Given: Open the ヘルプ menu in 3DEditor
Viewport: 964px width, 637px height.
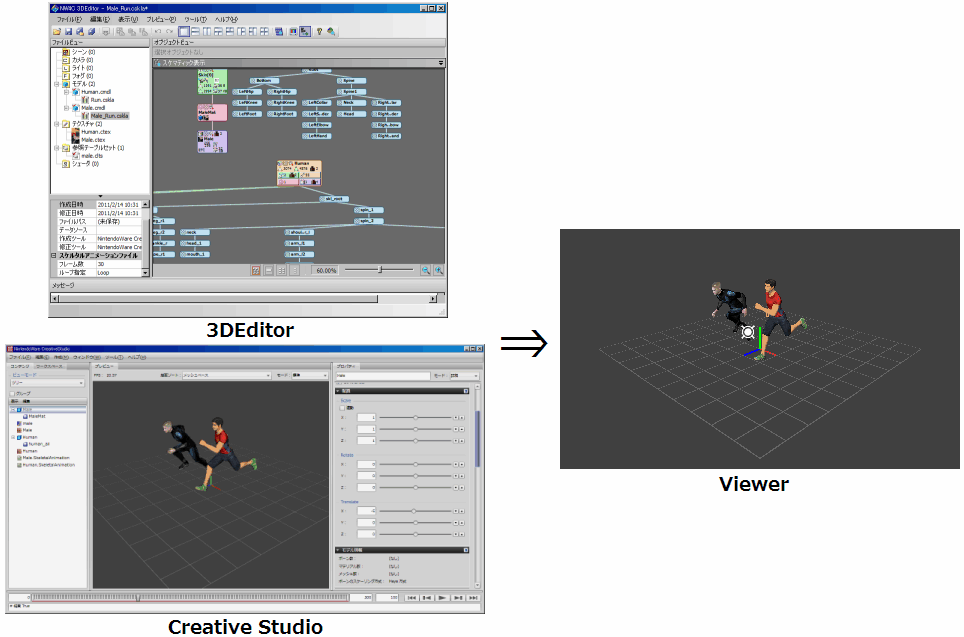Looking at the screenshot, I should 226,19.
